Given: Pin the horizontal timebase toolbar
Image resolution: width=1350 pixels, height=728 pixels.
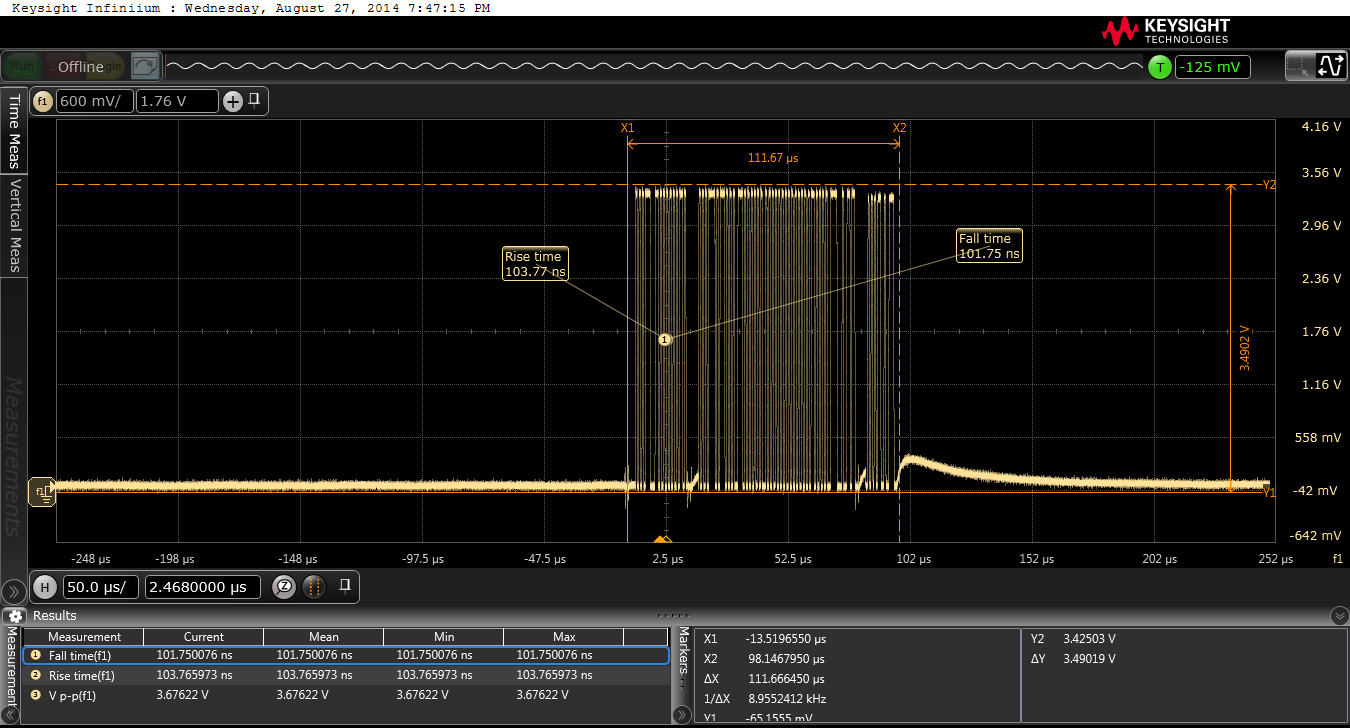Looking at the screenshot, I should coord(344,586).
